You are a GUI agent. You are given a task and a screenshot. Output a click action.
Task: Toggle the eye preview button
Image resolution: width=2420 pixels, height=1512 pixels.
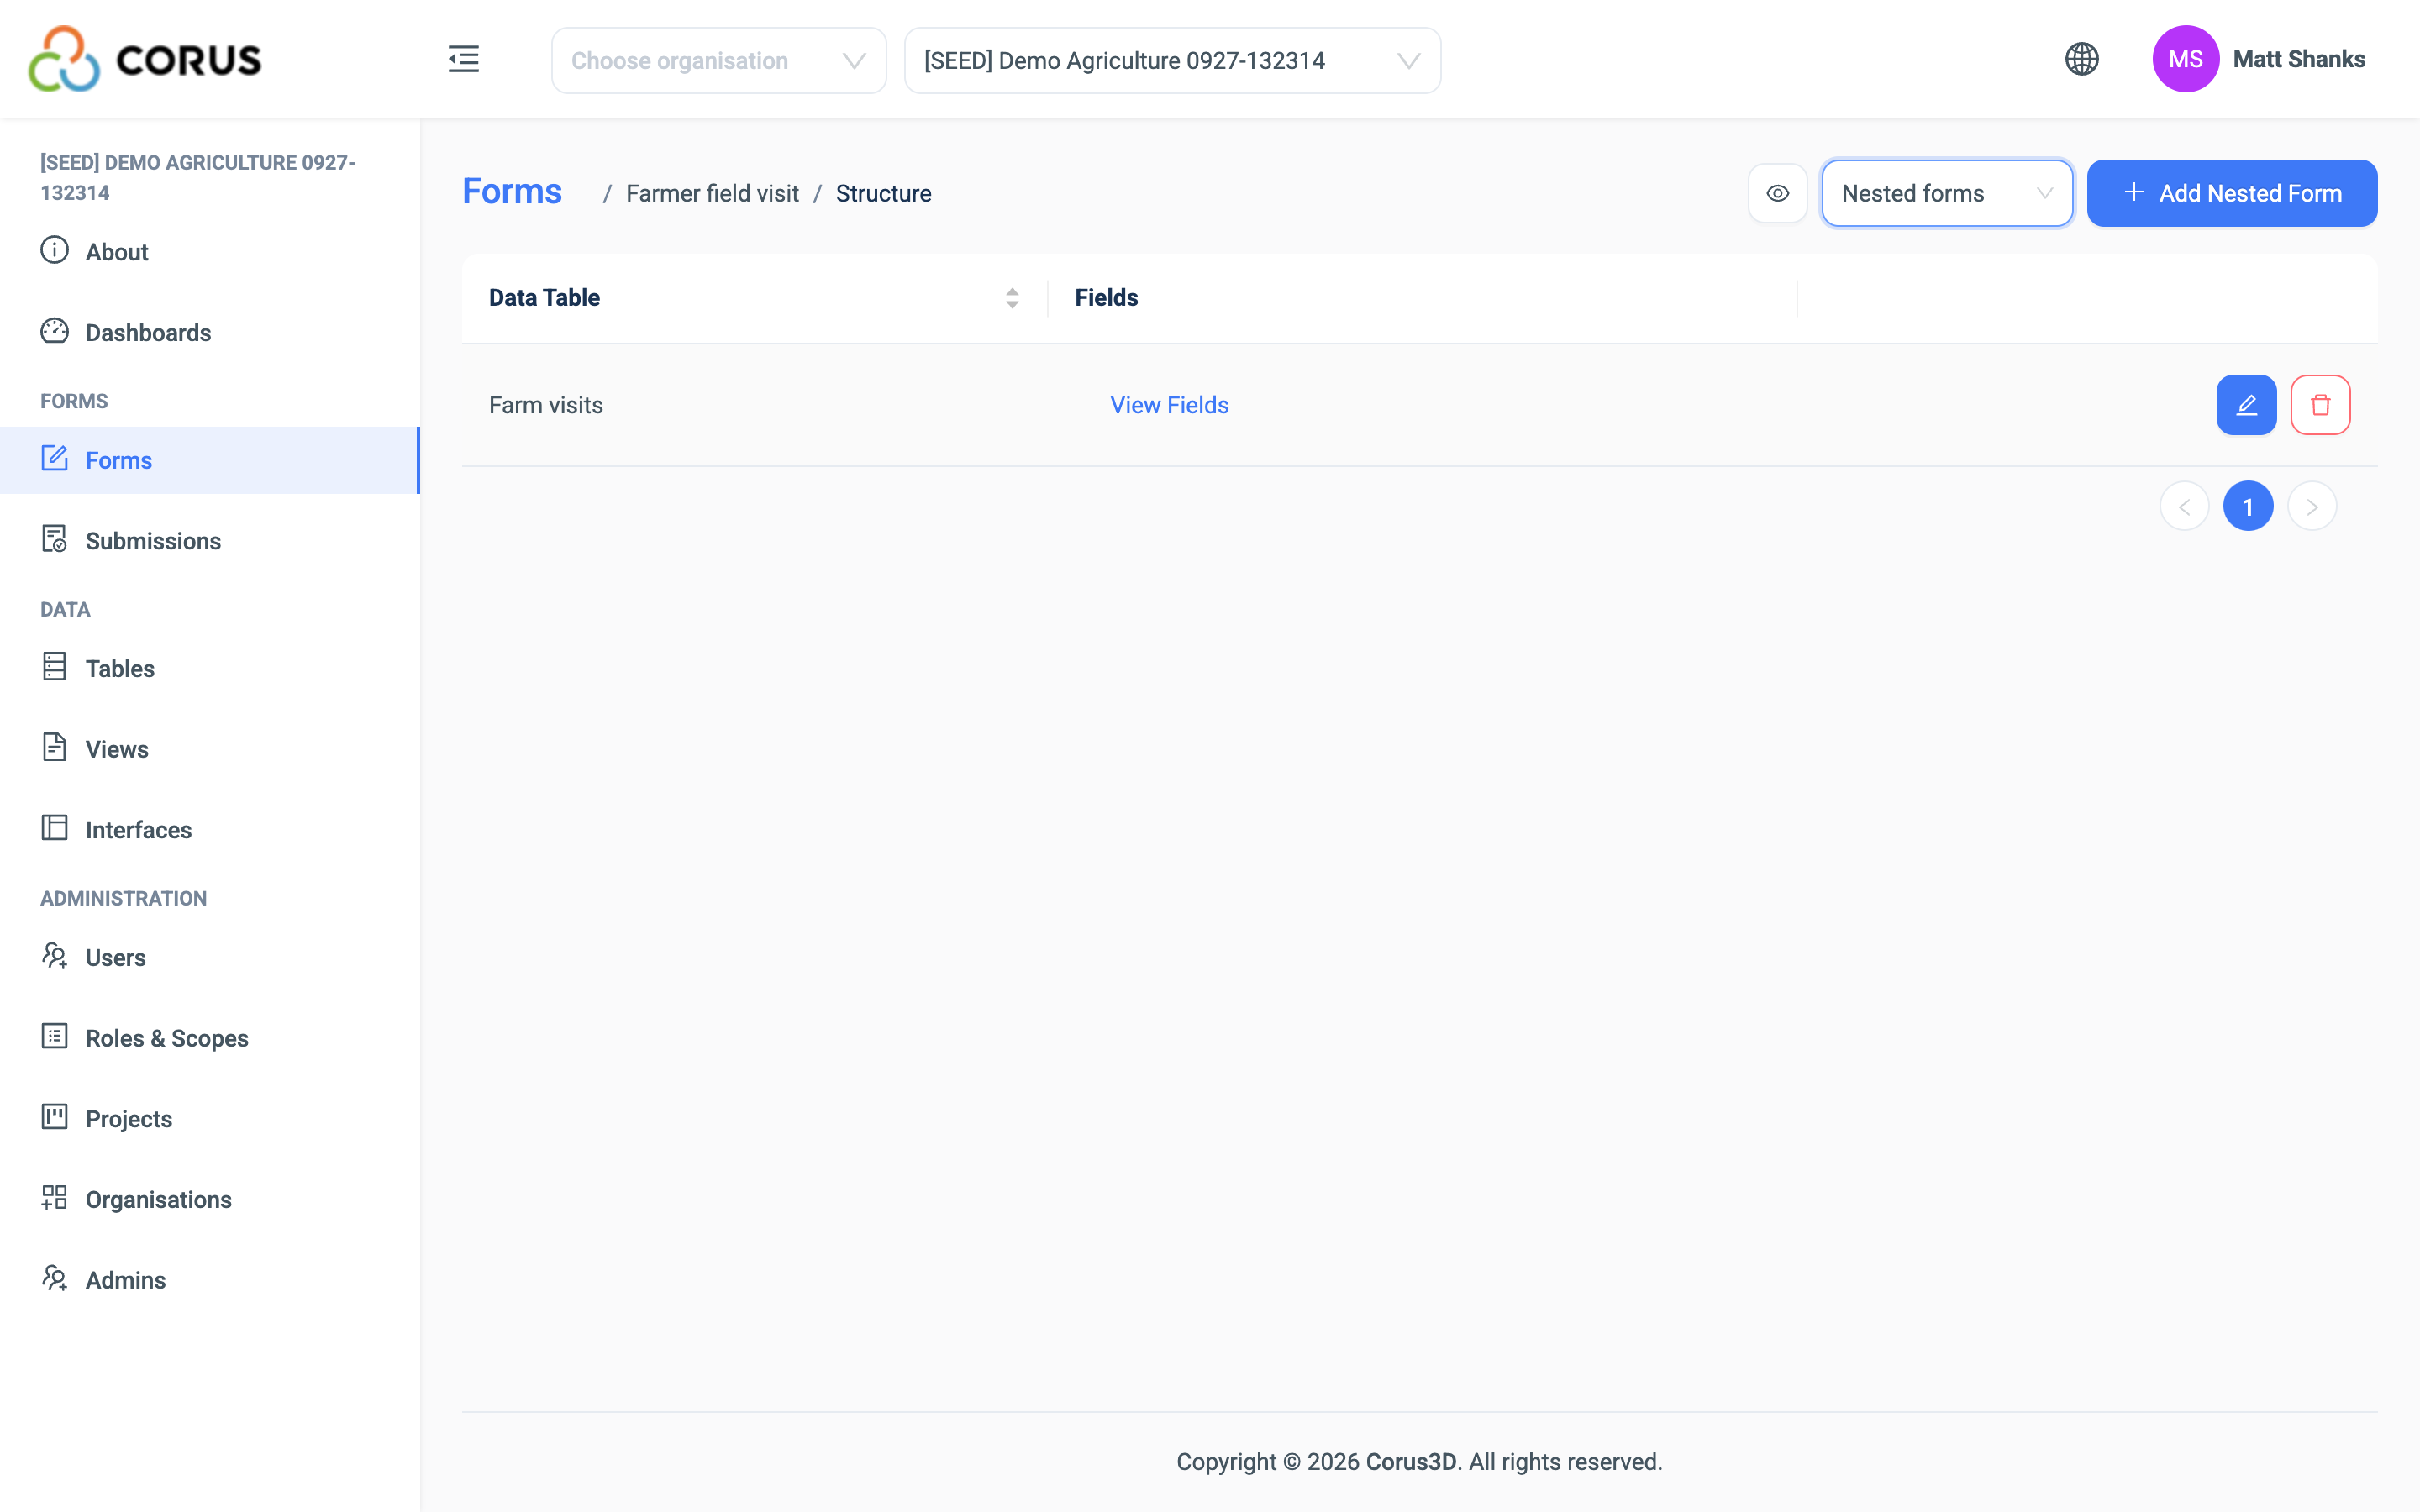[x=1777, y=193]
